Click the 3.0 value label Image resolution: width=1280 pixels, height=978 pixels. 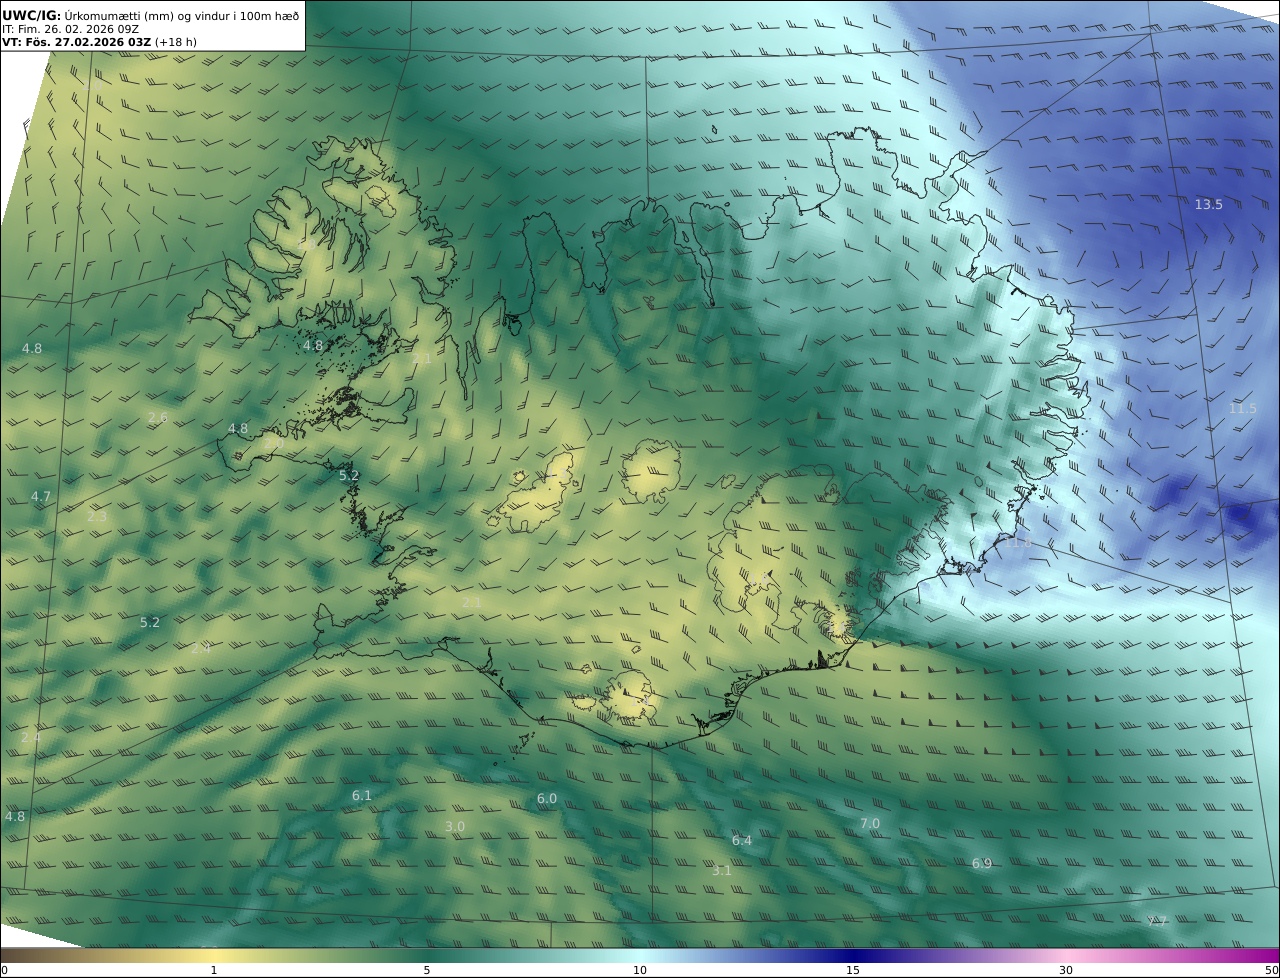455,826
